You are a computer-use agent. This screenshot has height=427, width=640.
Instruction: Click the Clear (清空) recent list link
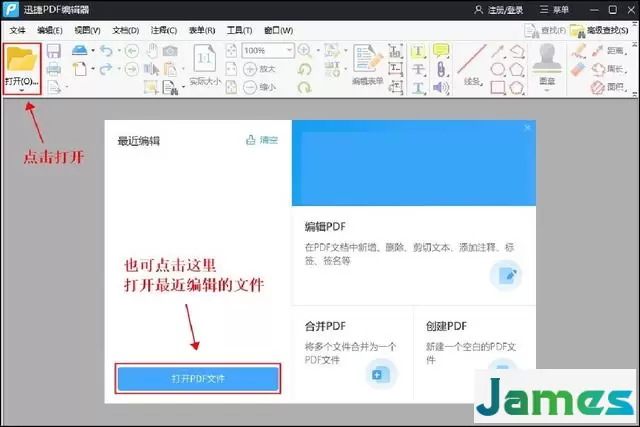pos(262,140)
